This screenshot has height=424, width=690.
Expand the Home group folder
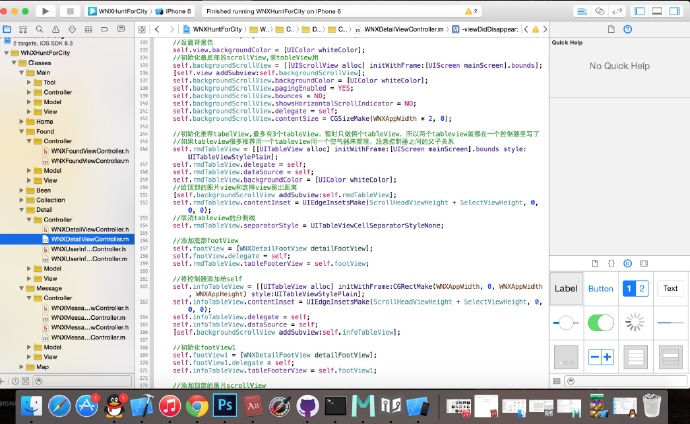19,121
